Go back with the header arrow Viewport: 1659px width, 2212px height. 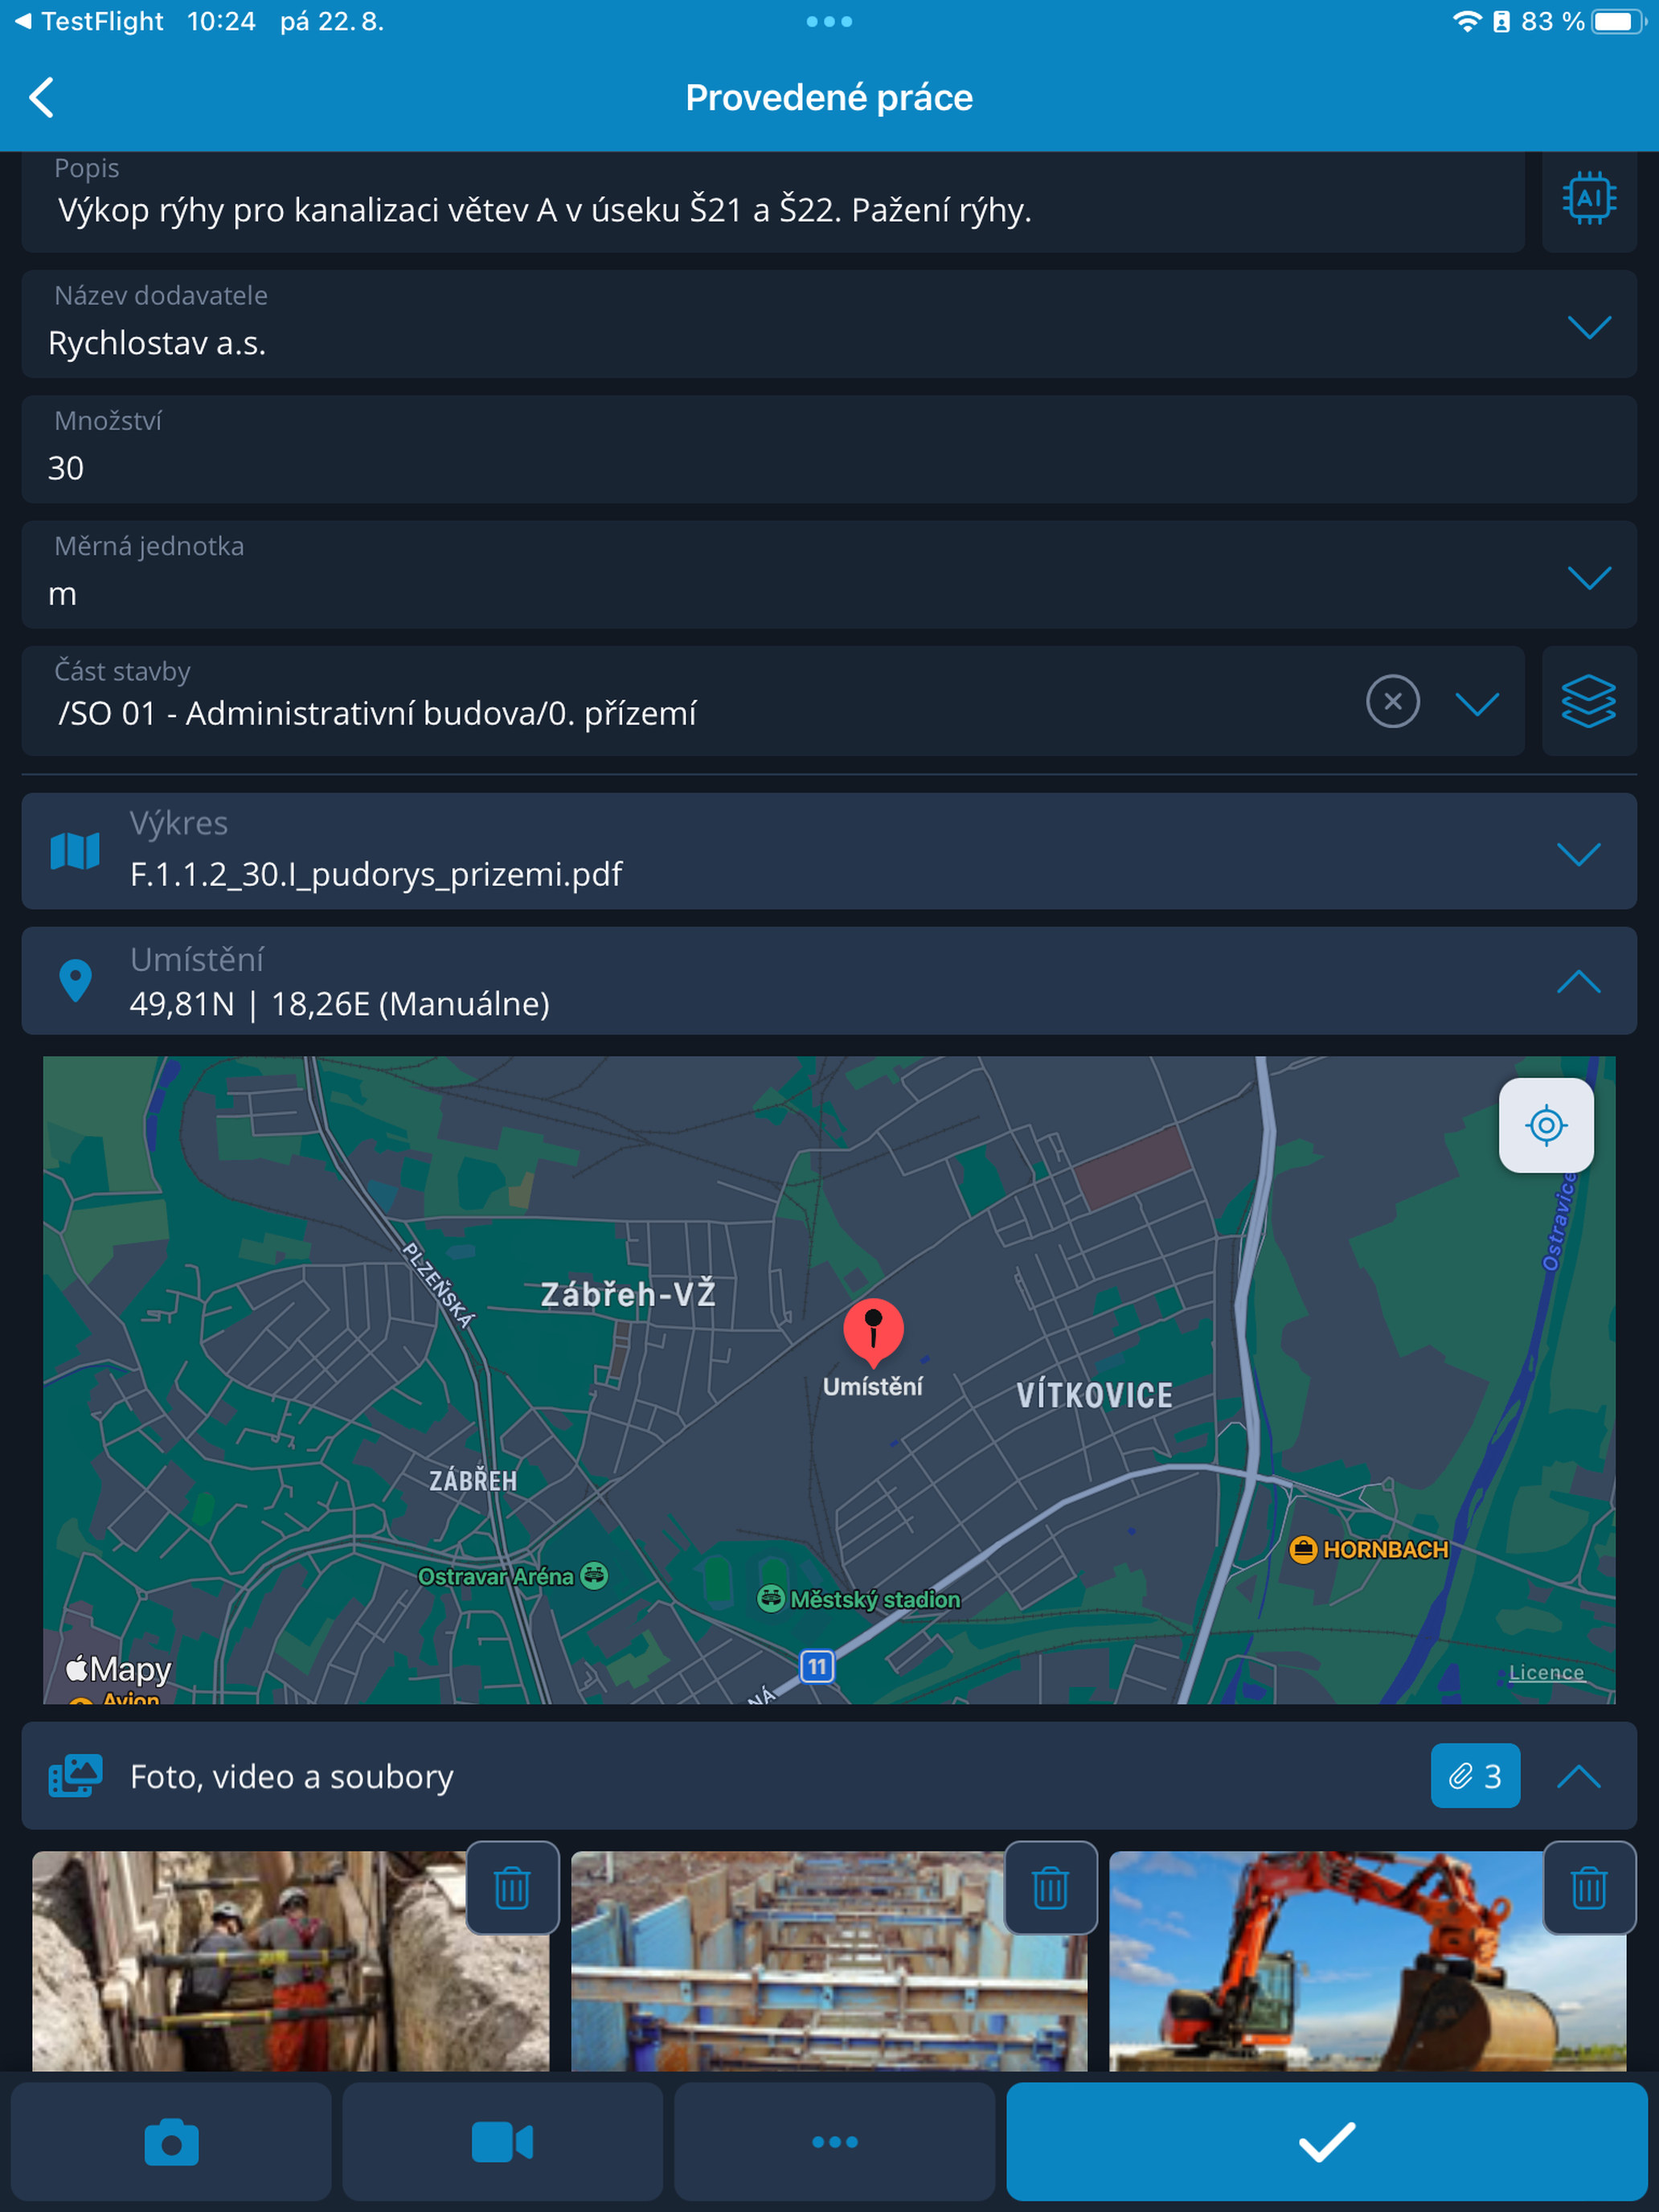(x=42, y=97)
